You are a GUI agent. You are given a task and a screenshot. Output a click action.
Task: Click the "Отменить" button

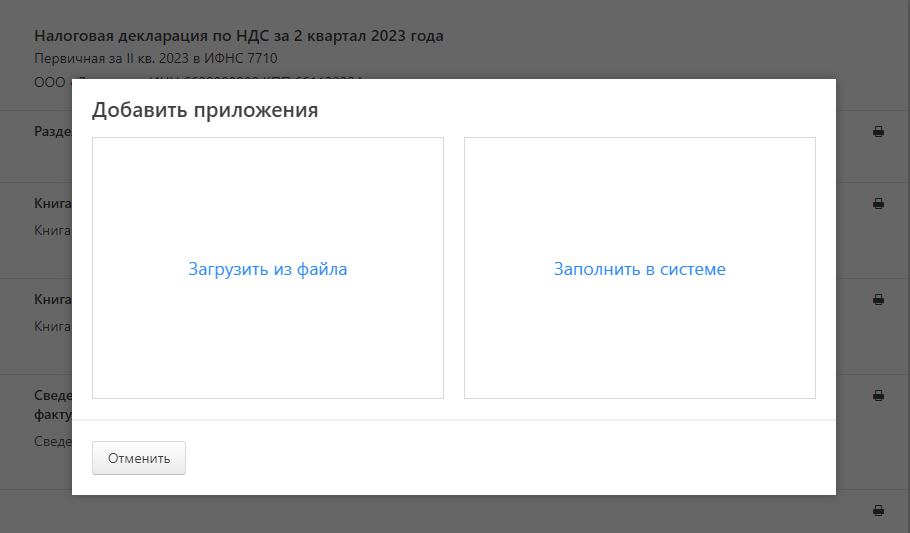139,458
